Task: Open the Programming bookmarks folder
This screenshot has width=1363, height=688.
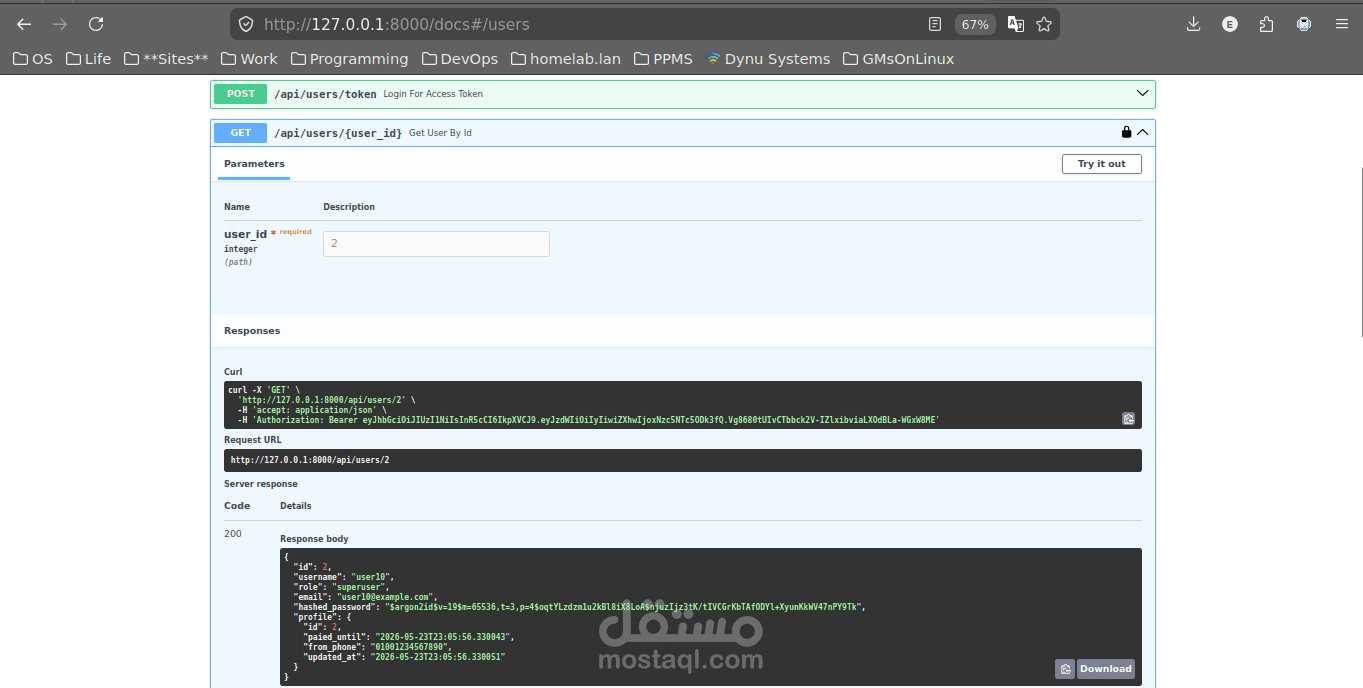Action: (x=349, y=59)
